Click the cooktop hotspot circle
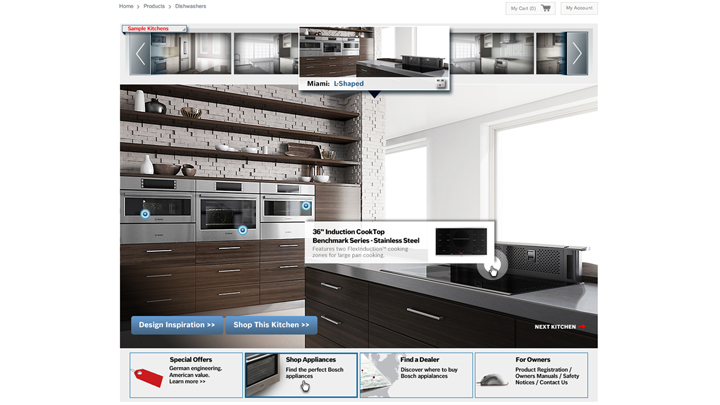 [492, 265]
